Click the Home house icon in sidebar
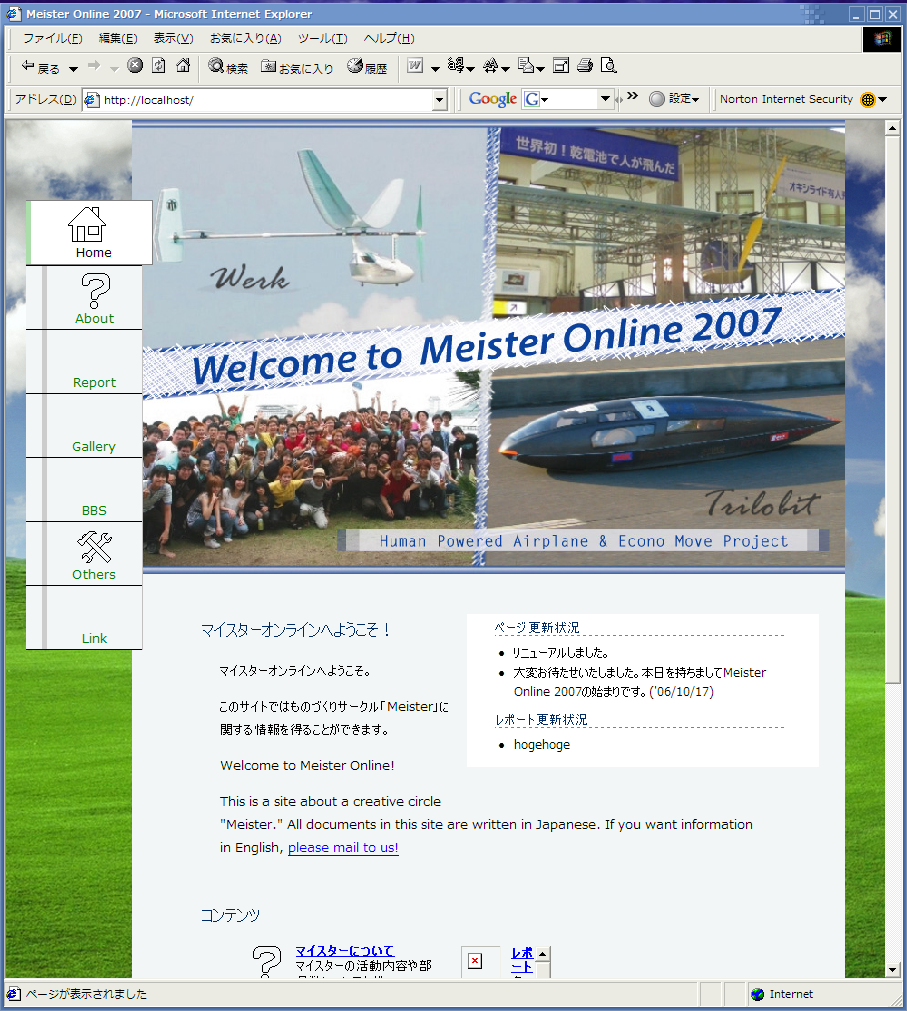This screenshot has width=907, height=1011. (x=87, y=224)
